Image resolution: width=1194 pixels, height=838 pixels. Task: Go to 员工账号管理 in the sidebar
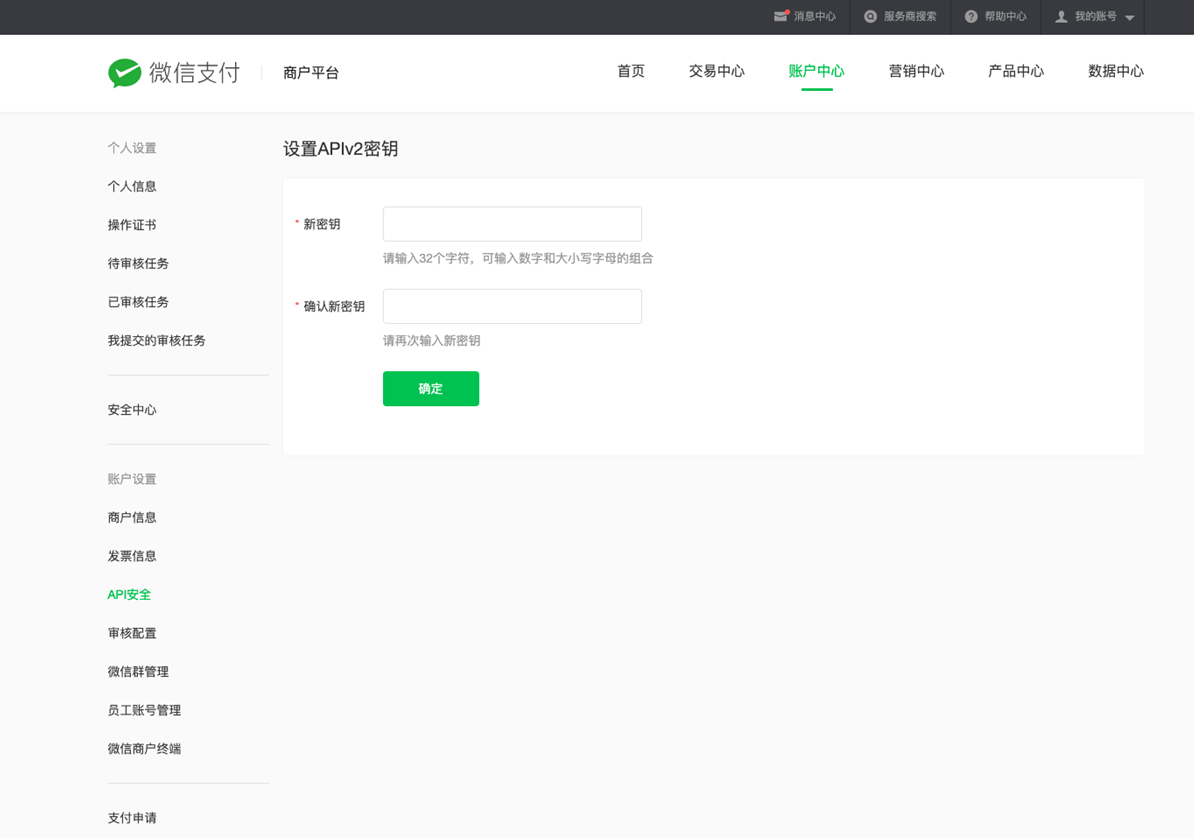(x=144, y=710)
